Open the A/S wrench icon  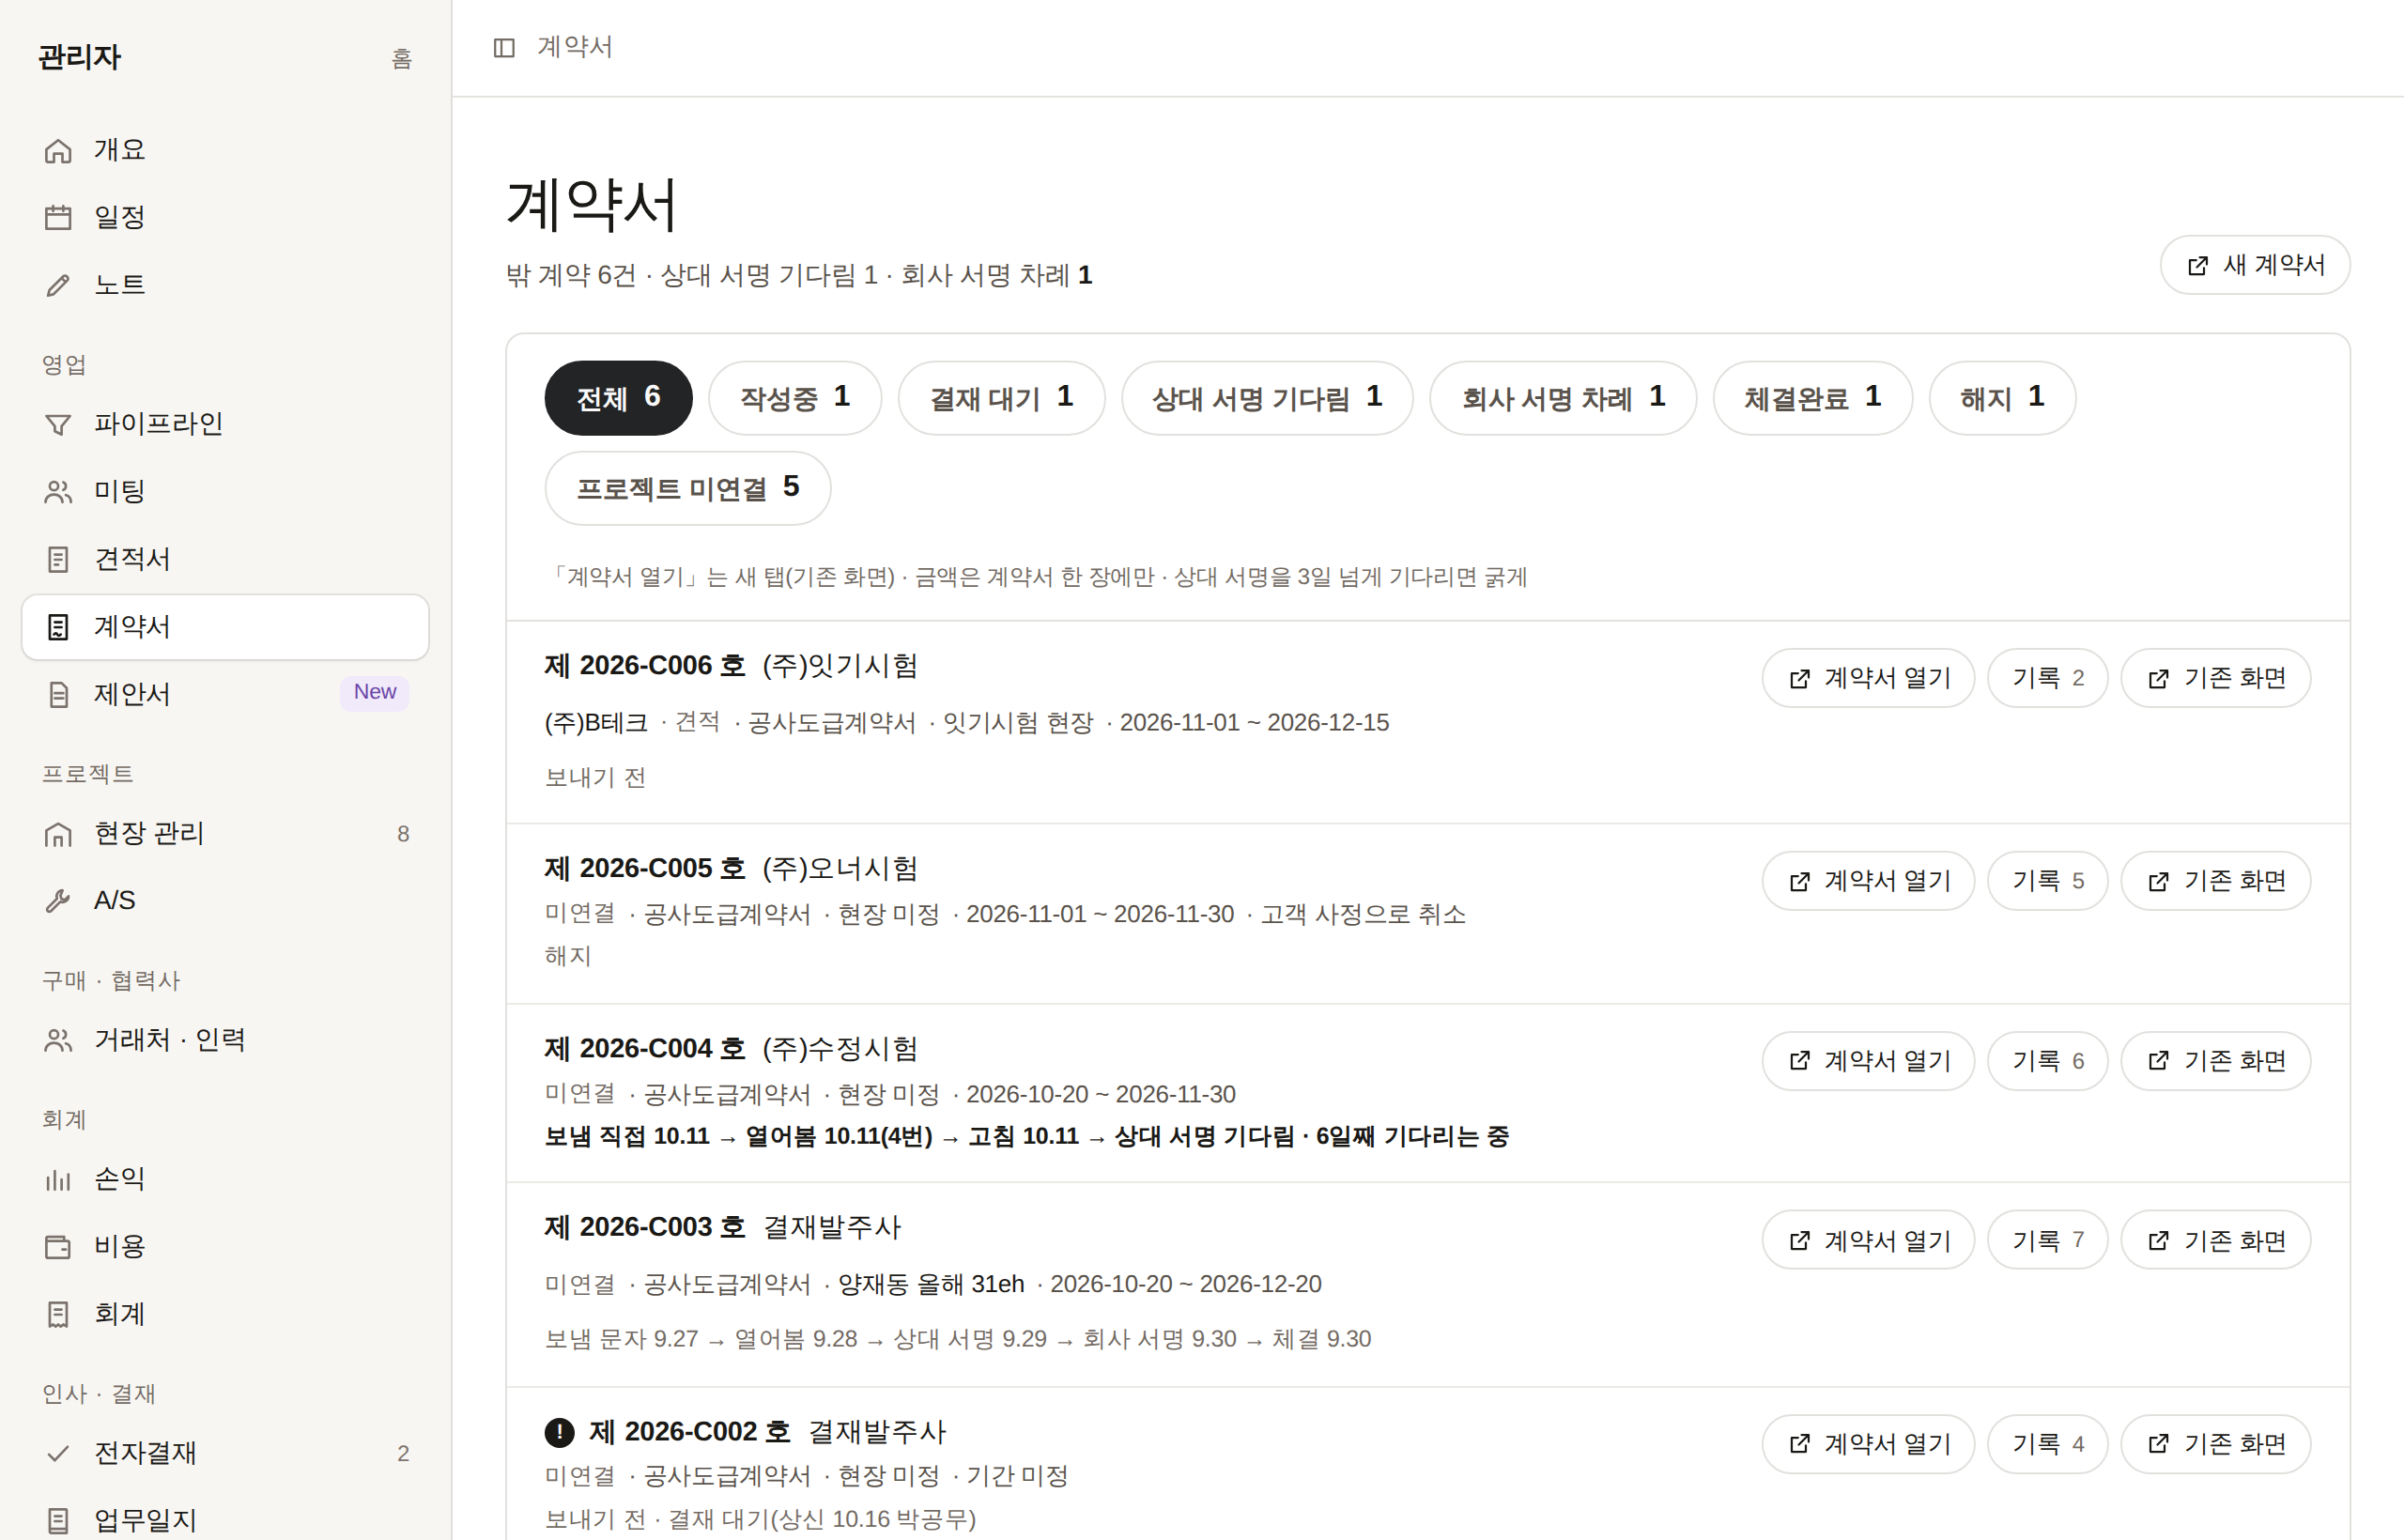click(58, 900)
